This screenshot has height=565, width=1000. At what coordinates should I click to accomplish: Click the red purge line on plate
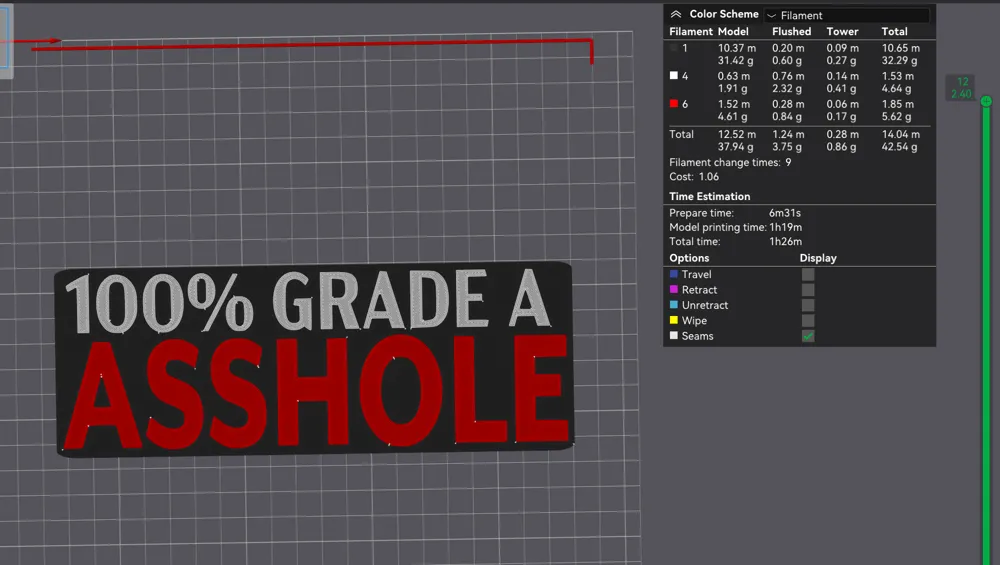312,44
